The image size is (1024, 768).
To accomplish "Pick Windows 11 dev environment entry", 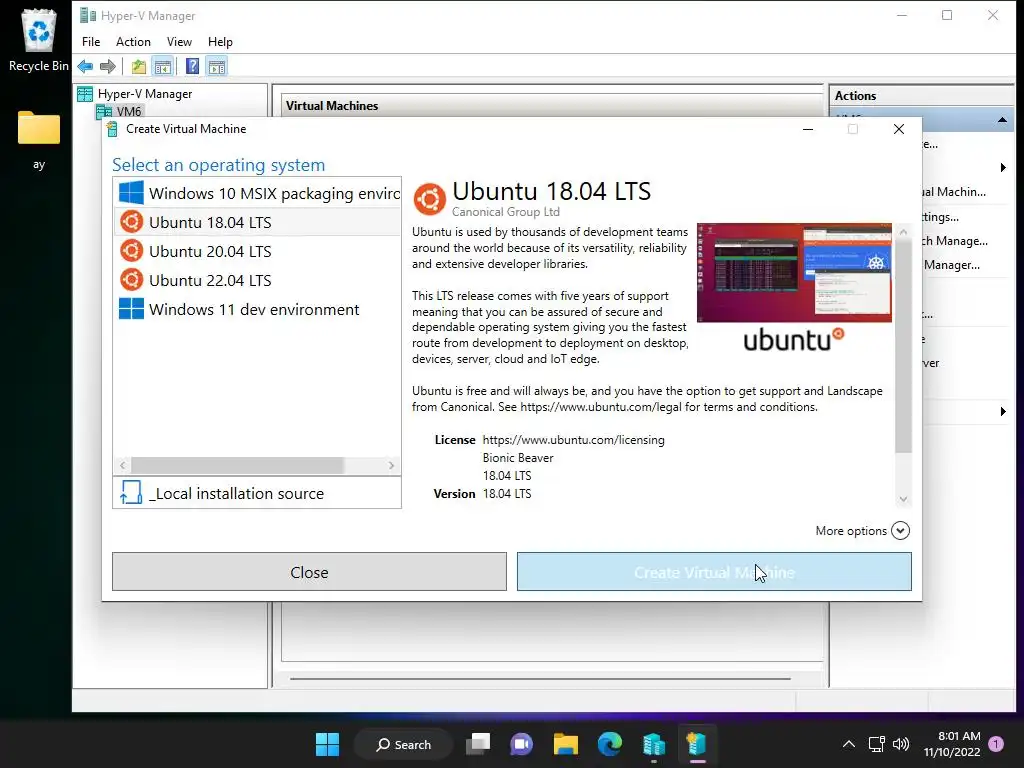I will [x=258, y=309].
